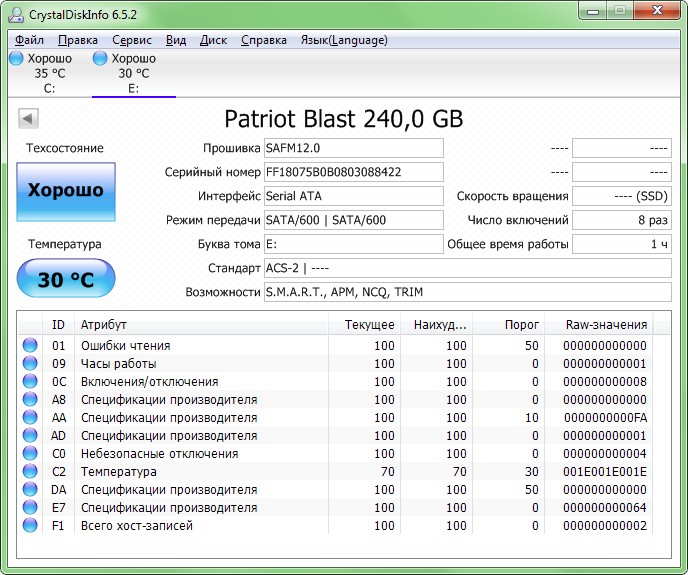The image size is (688, 575).
Task: Click the Raw-значения column header
Action: coord(598,325)
